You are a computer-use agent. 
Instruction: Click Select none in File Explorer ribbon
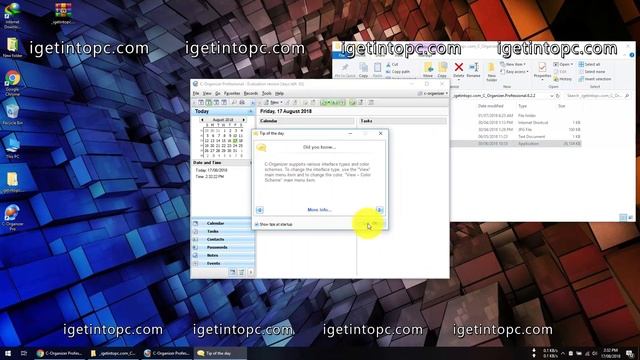coord(592,72)
